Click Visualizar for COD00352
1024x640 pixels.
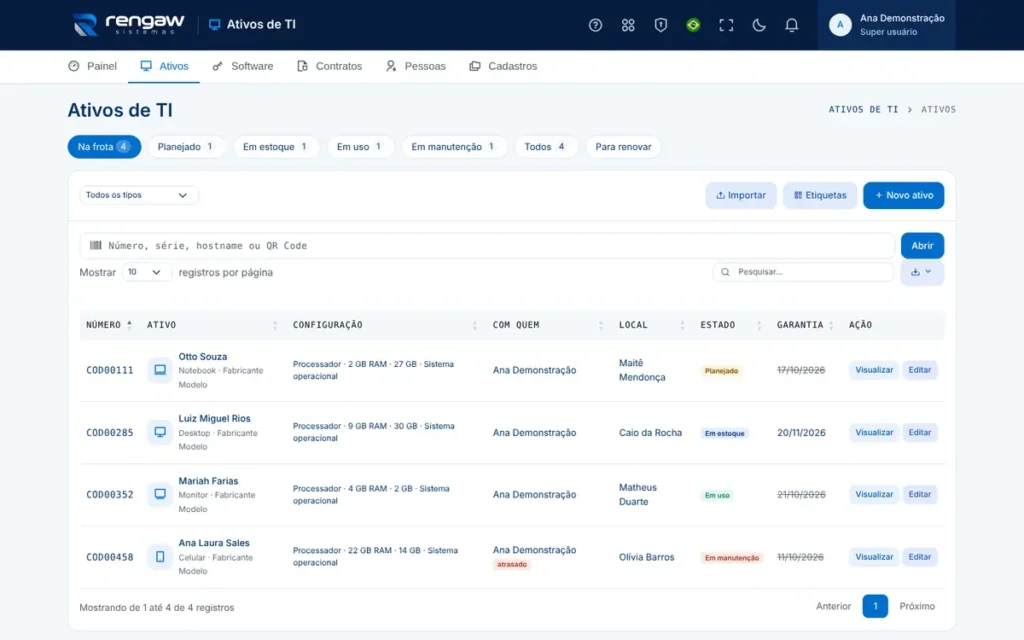tap(874, 494)
